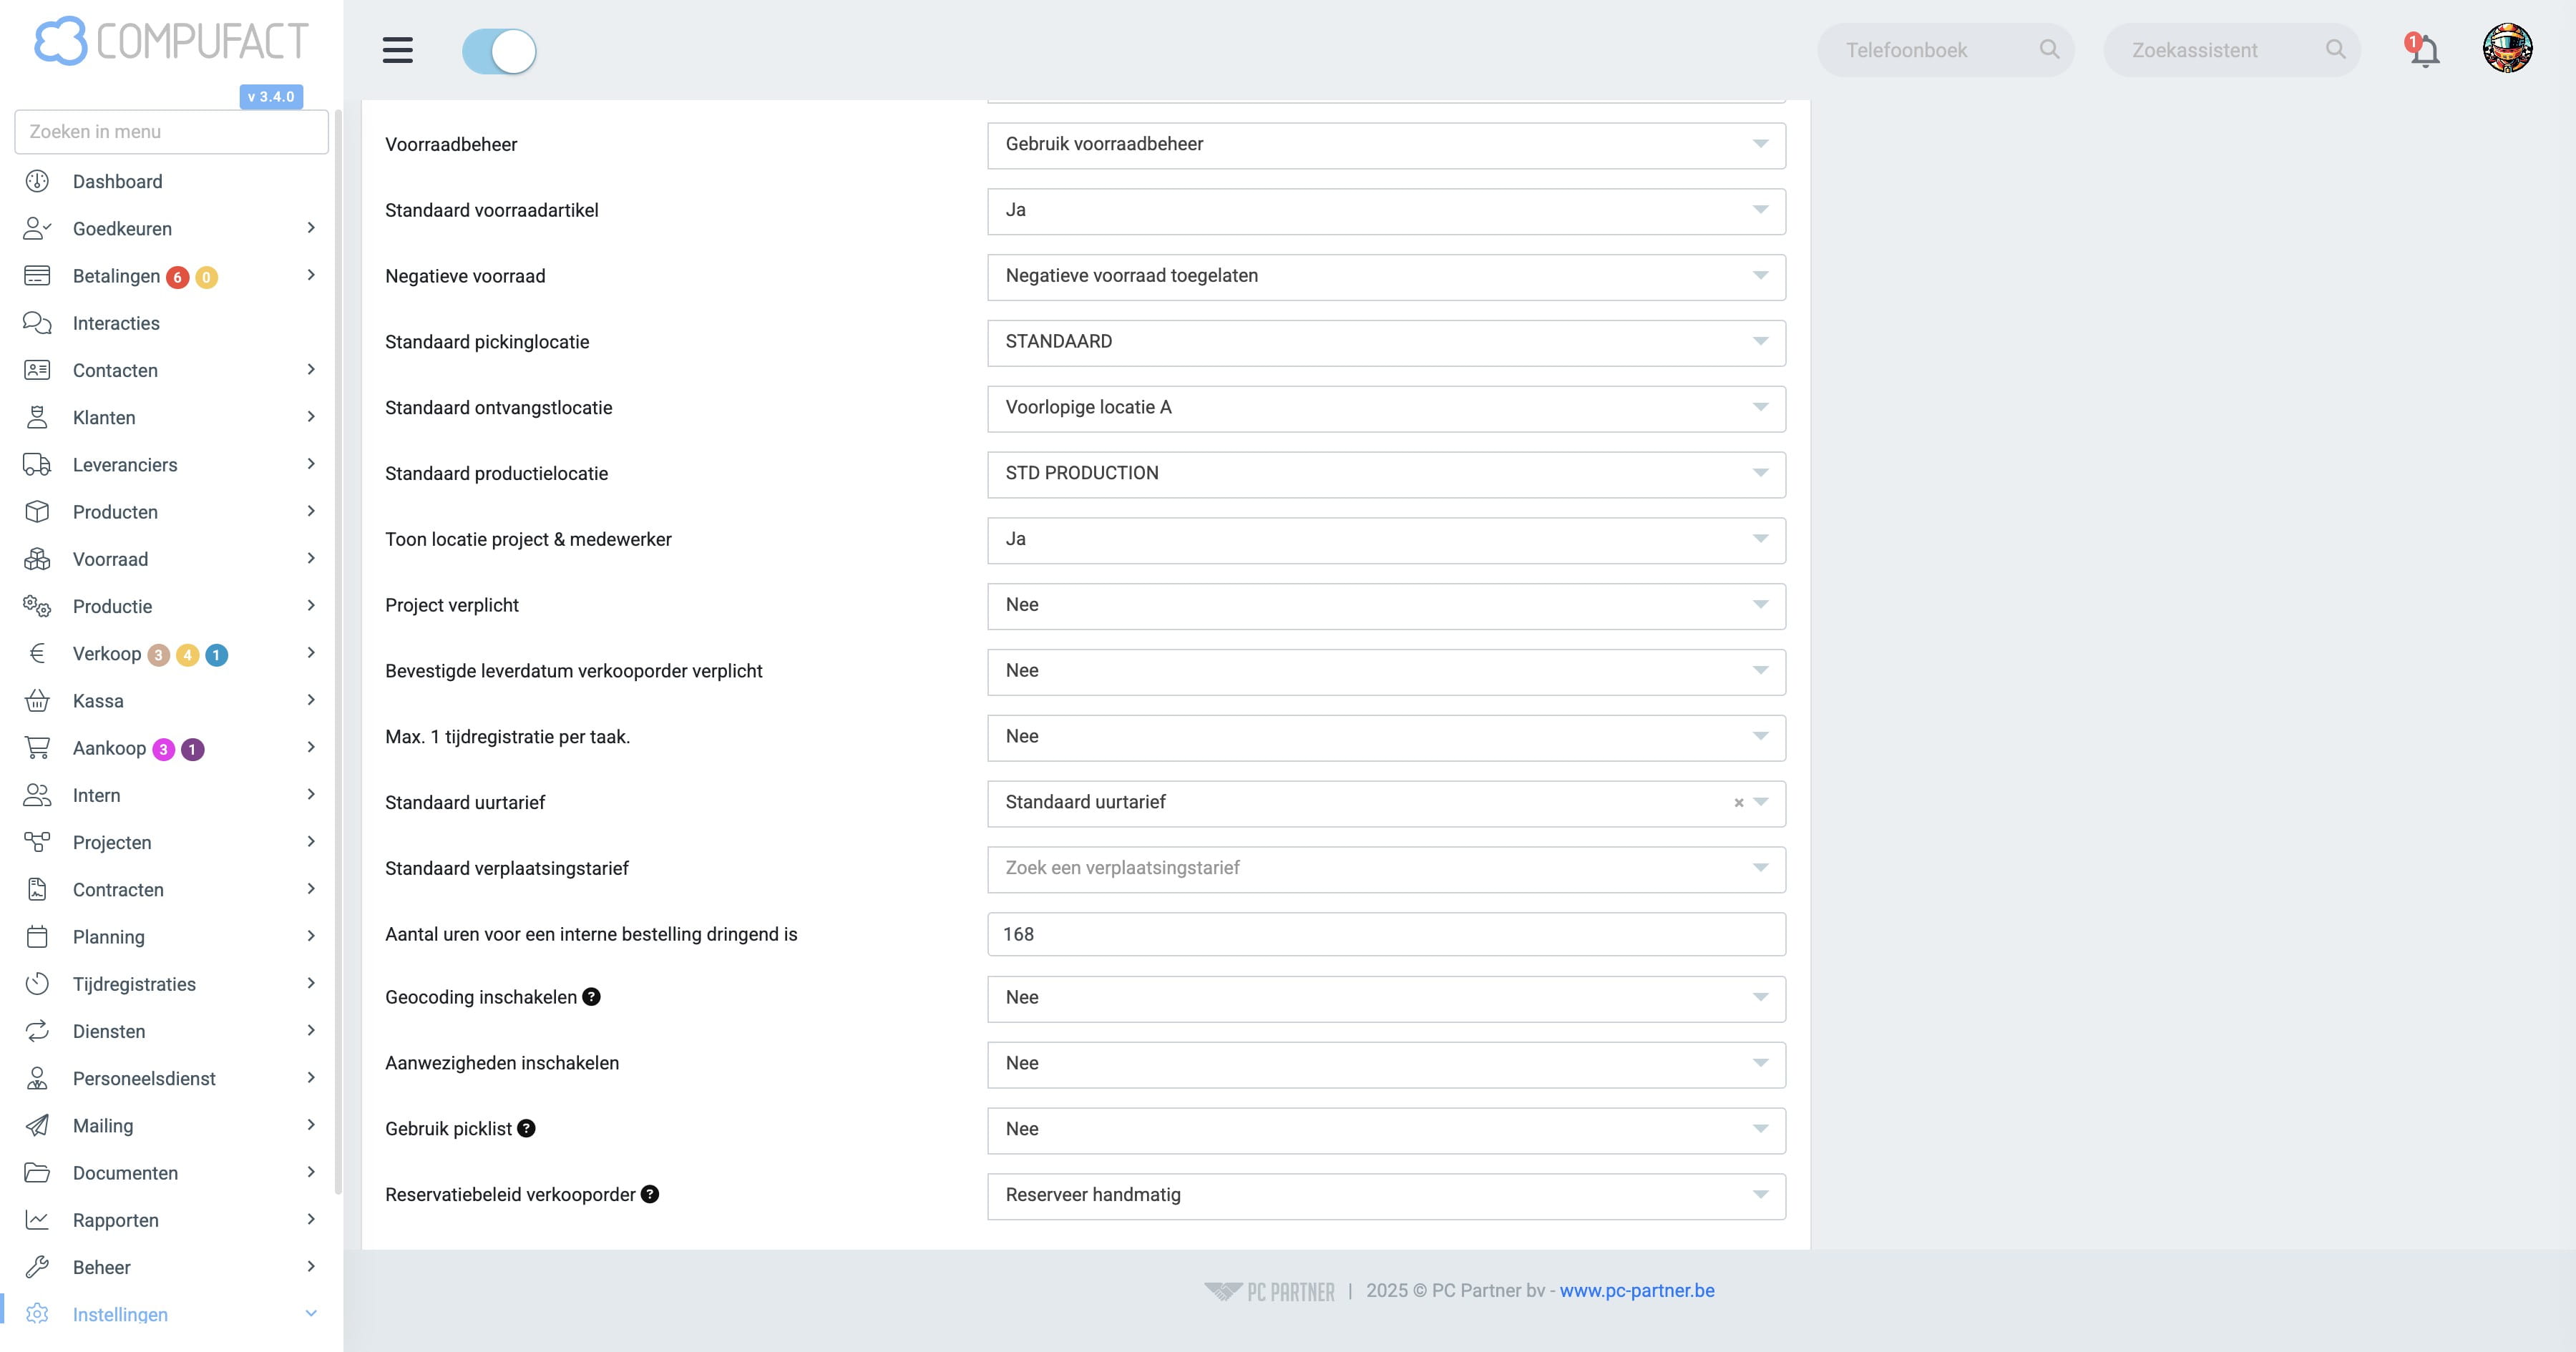Screen dimensions: 2576x1352
Task: Clear the Standaard uurtarief selection
Action: tap(1739, 803)
